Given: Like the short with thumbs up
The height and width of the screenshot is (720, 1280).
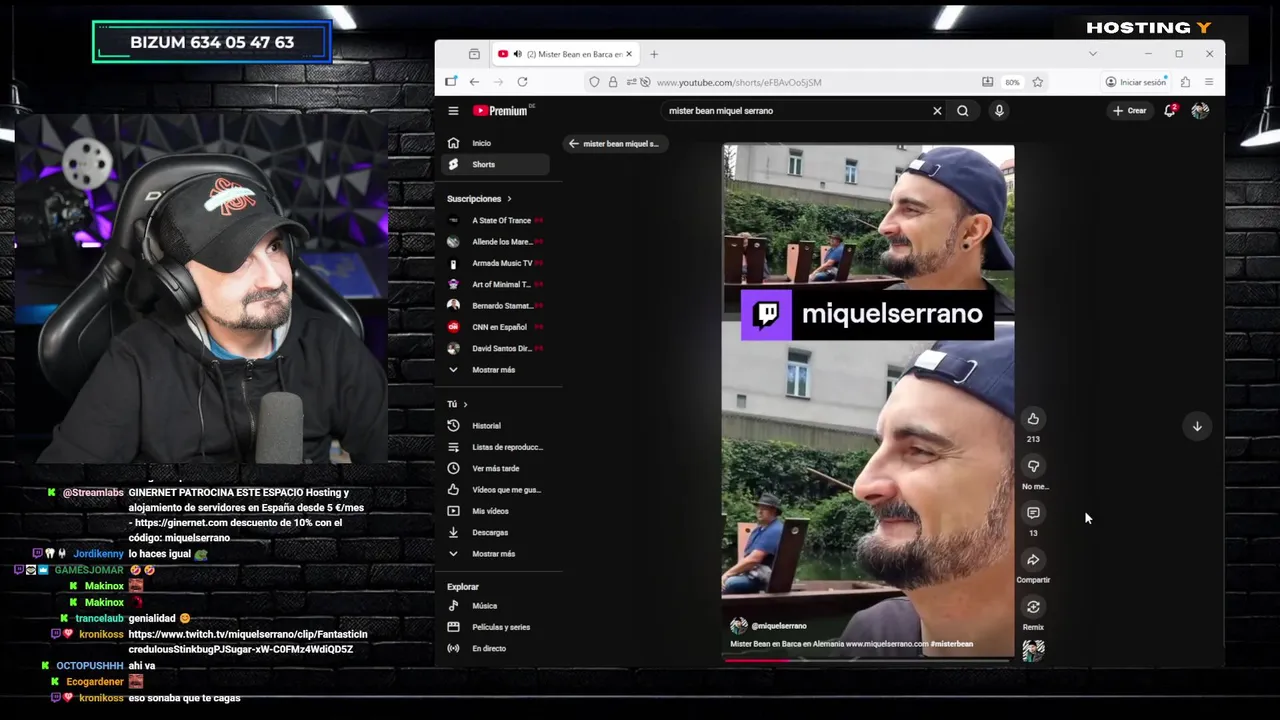Looking at the screenshot, I should pyautogui.click(x=1033, y=419).
